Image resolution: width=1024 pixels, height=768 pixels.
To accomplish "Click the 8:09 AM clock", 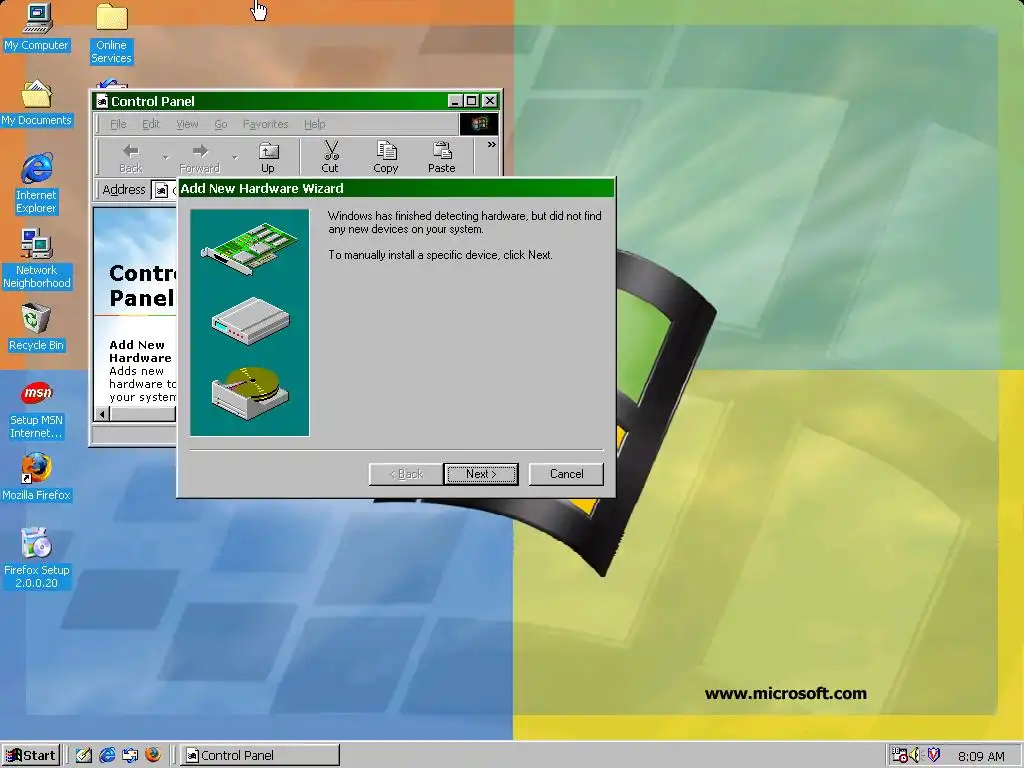I will (x=981, y=756).
